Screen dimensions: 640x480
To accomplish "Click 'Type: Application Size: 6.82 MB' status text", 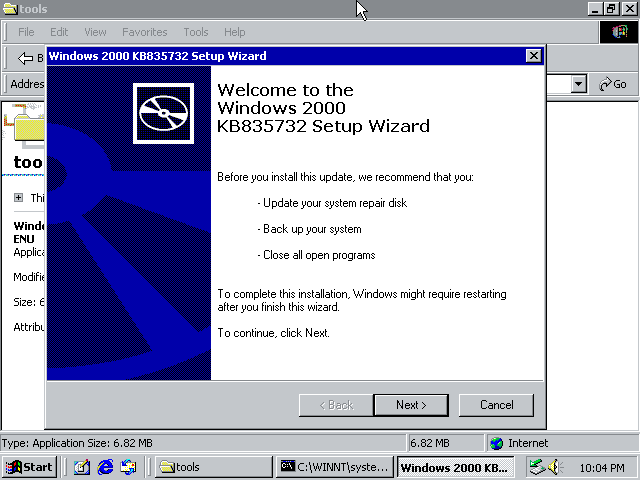I will [x=77, y=443].
